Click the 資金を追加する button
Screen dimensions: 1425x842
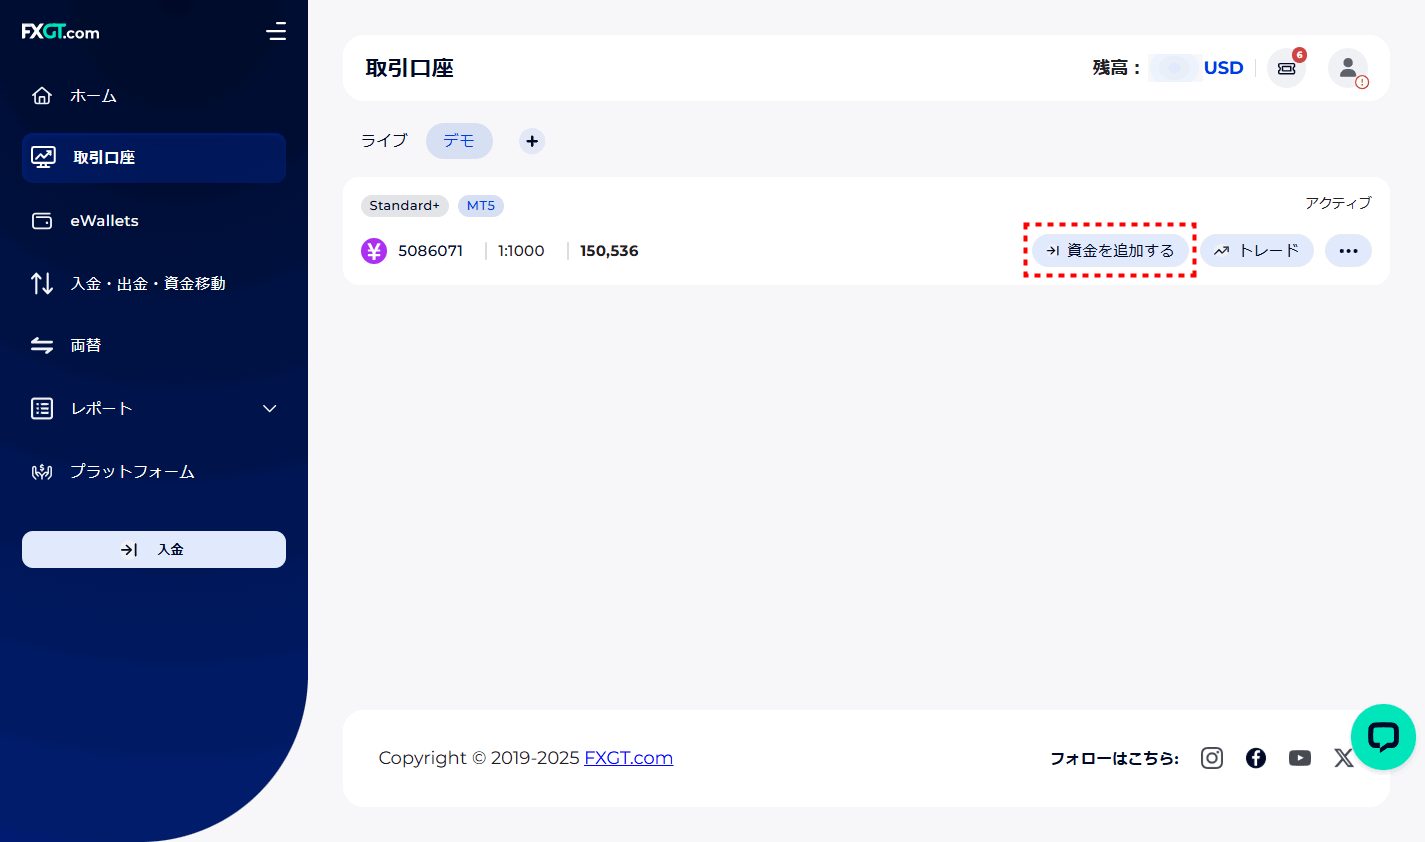point(1110,251)
